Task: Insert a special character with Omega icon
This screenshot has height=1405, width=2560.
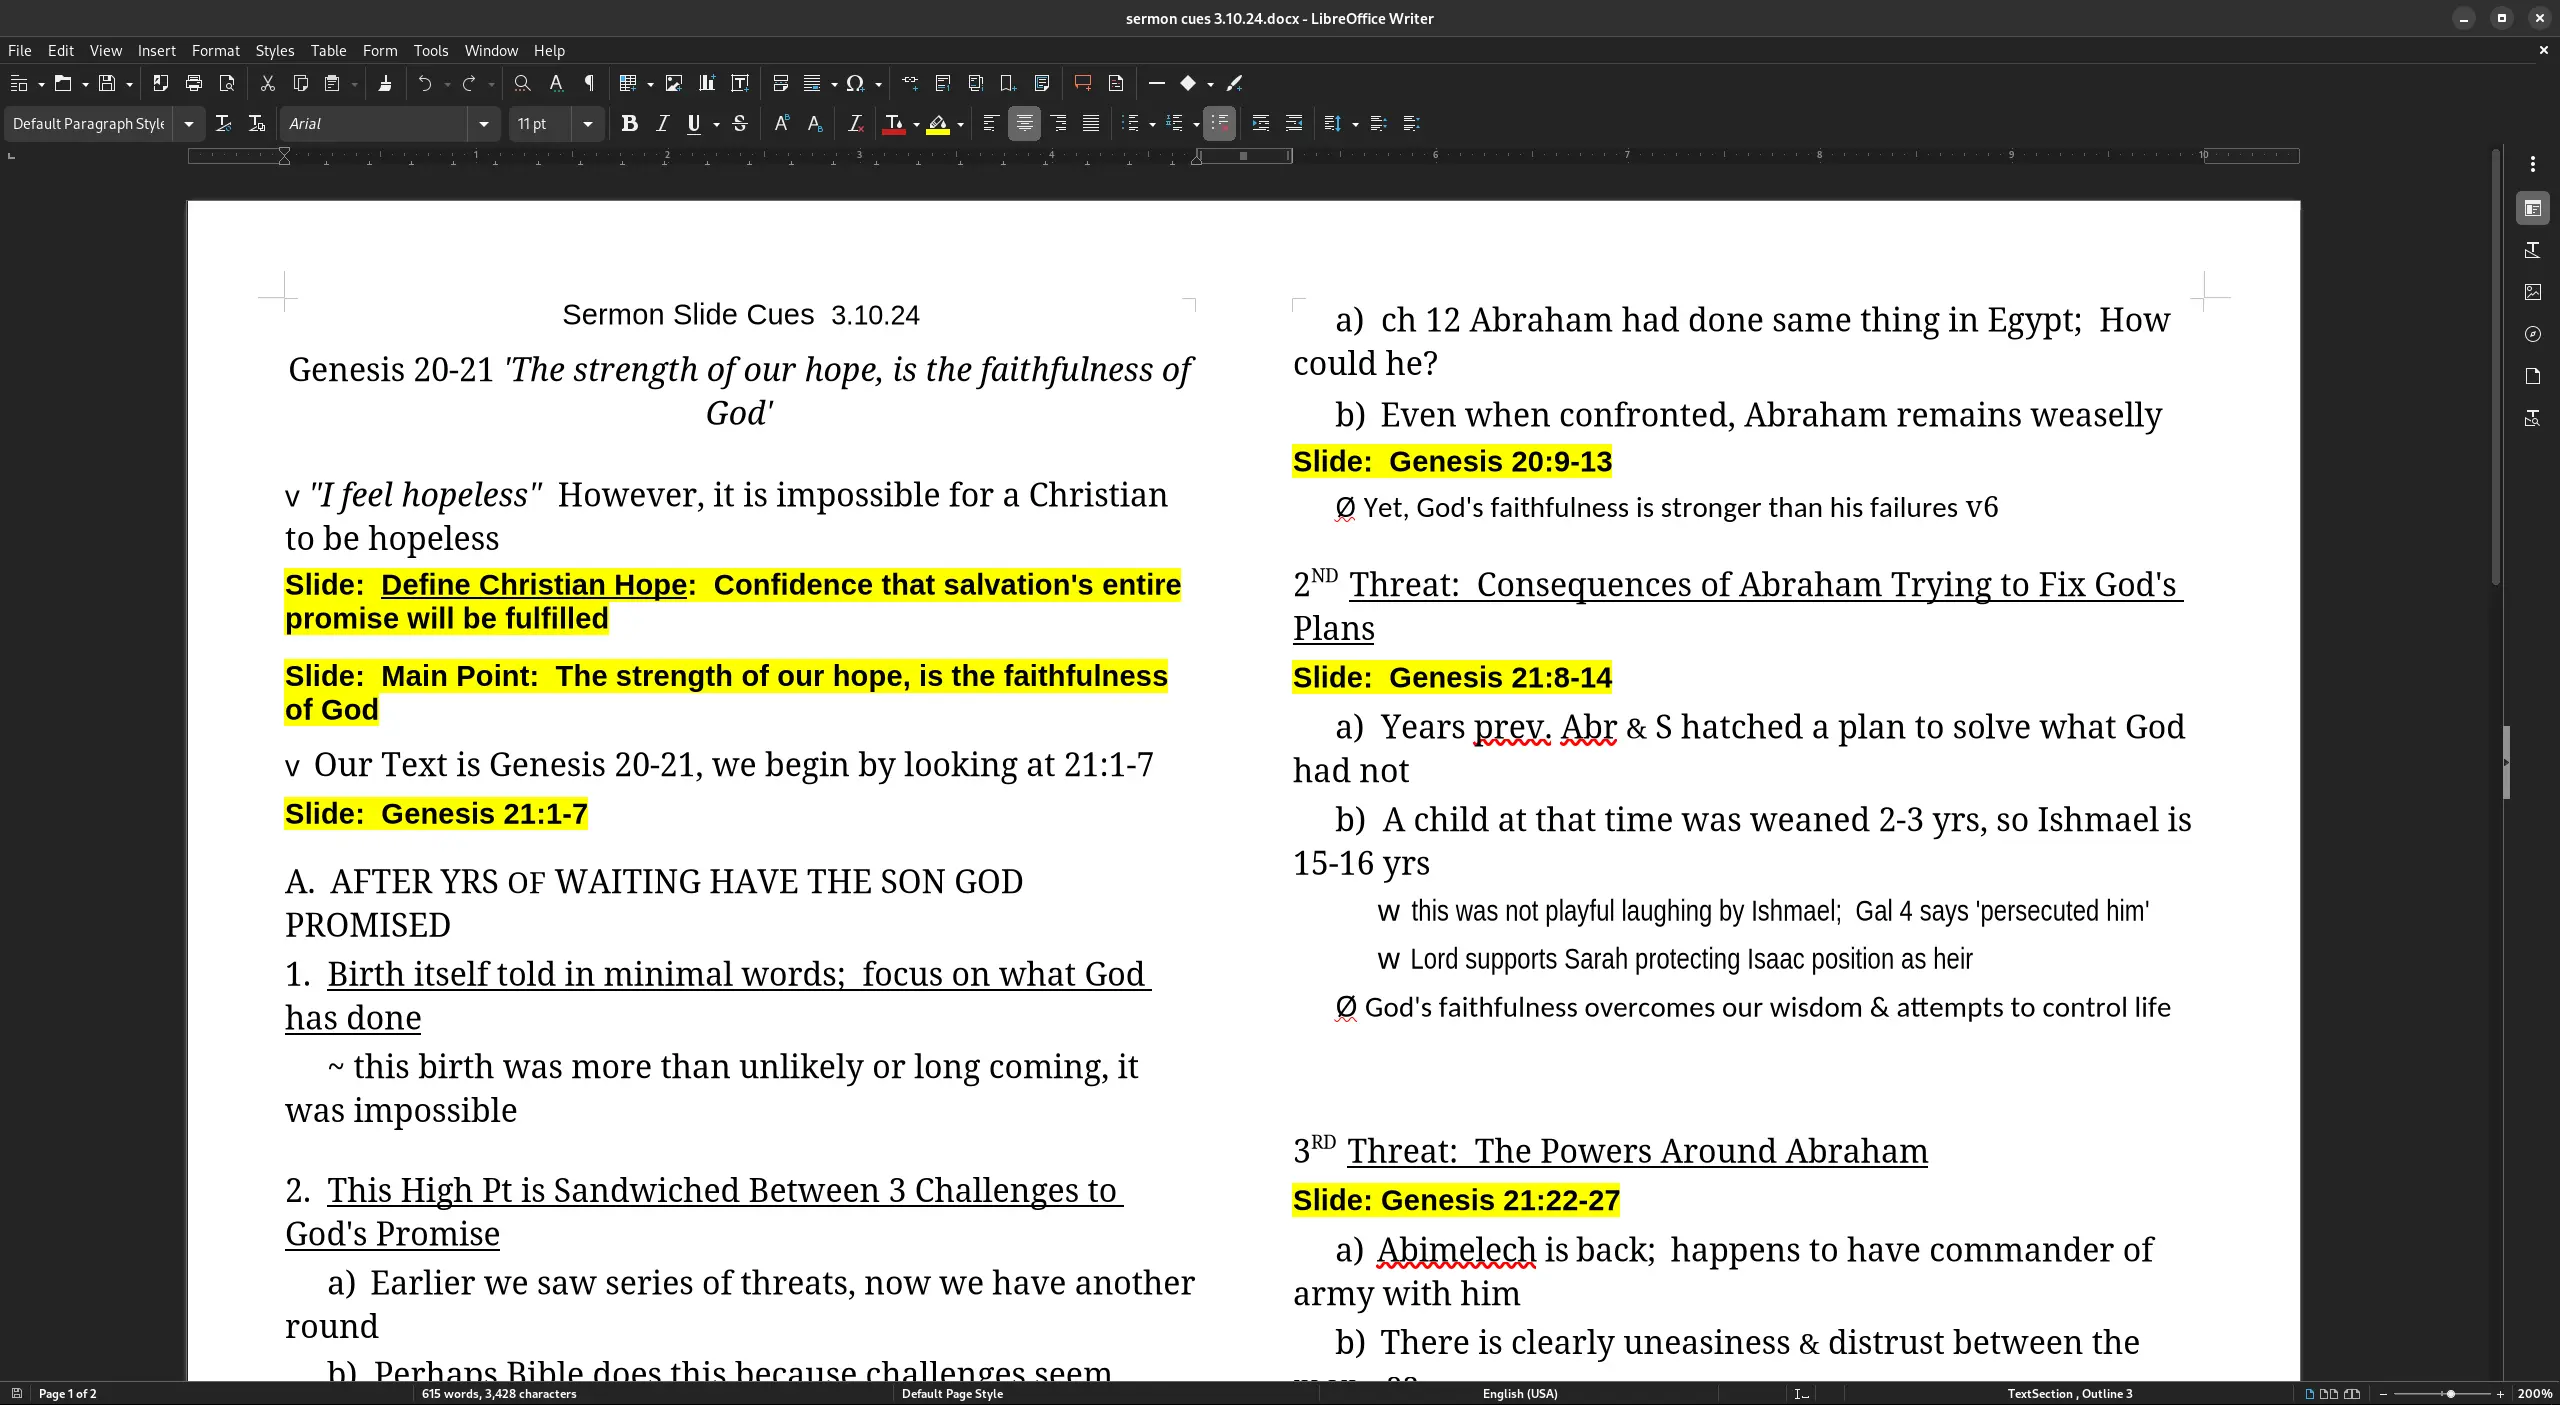Action: coord(855,84)
